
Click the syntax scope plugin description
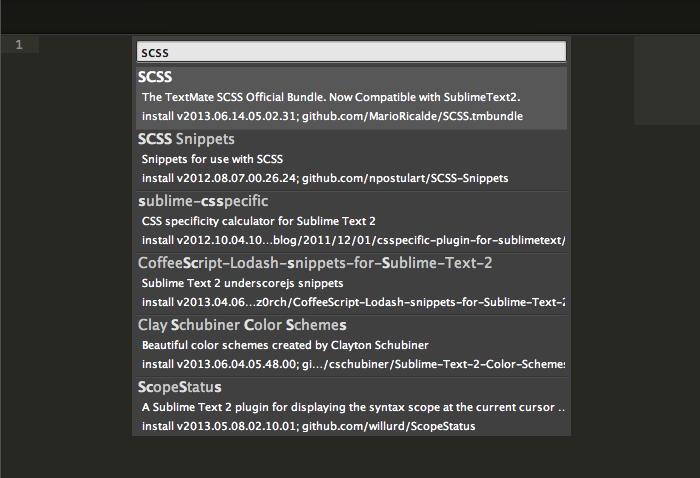[350, 407]
